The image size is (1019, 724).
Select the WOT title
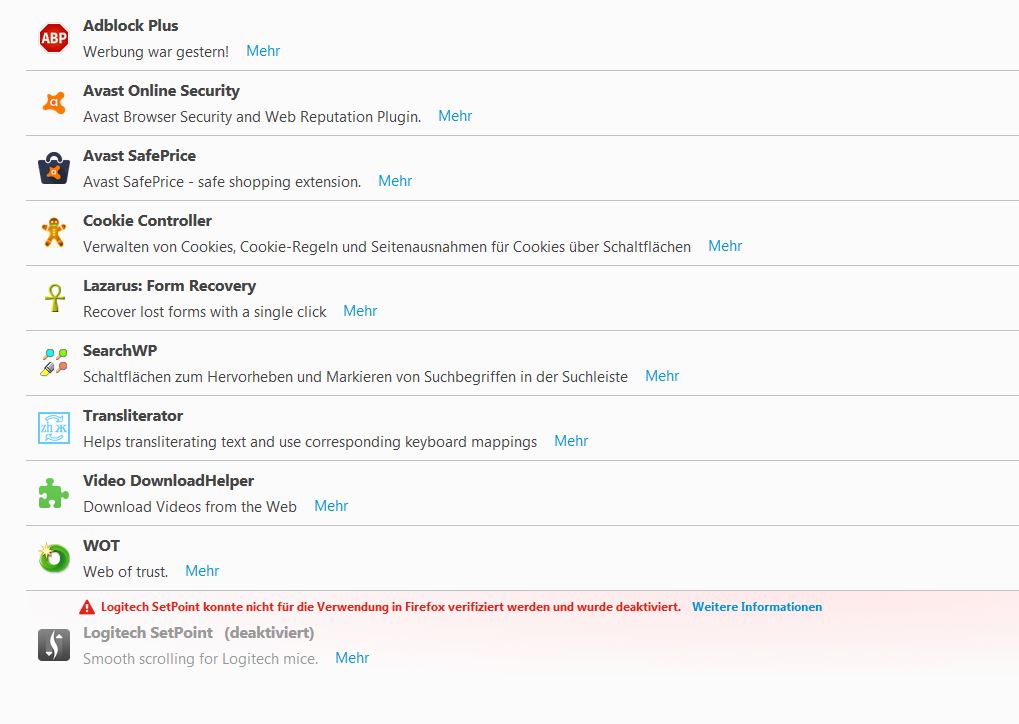(101, 546)
